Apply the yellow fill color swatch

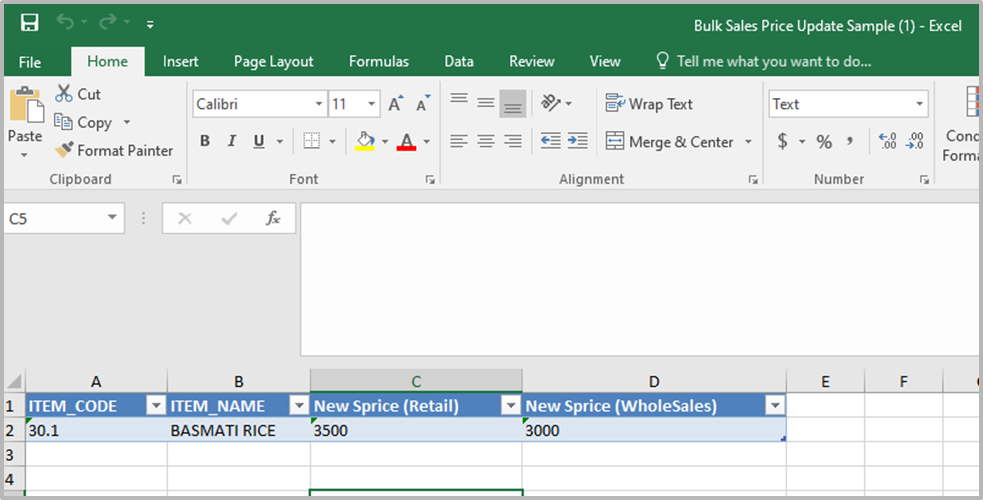tap(365, 142)
